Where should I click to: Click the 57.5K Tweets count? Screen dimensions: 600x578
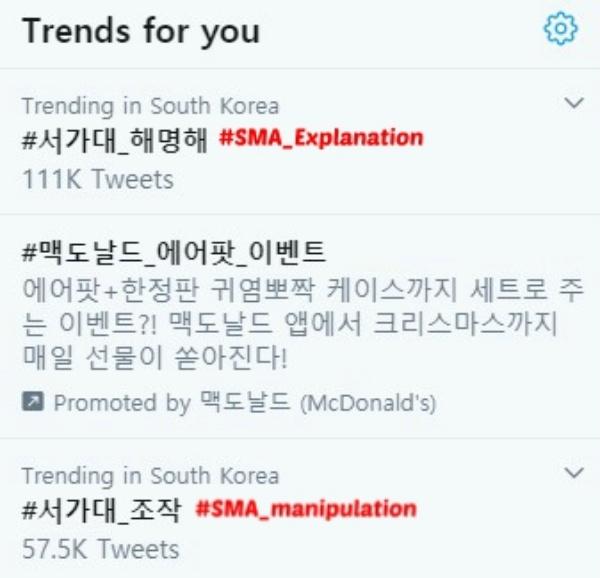click(100, 549)
